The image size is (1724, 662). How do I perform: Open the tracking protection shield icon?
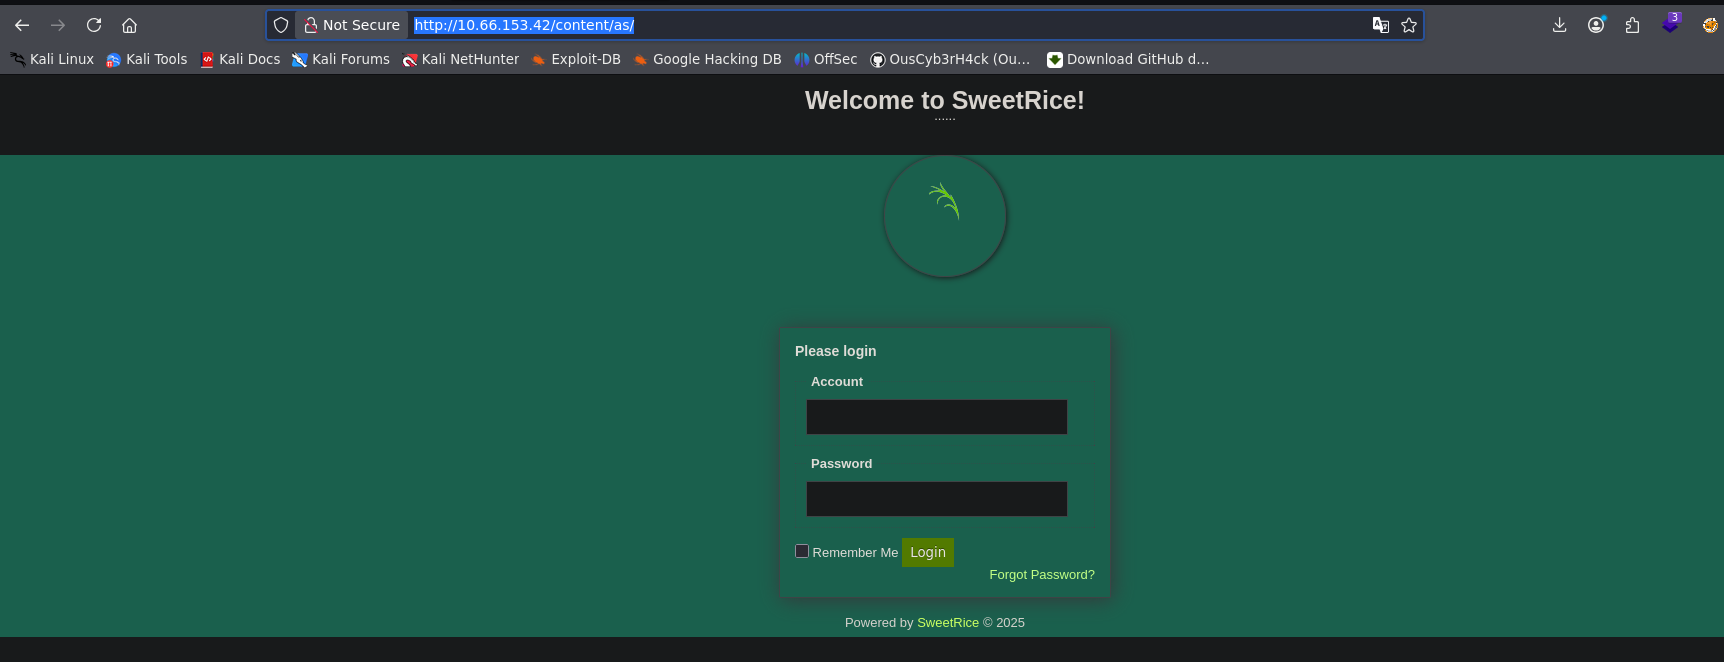click(281, 25)
